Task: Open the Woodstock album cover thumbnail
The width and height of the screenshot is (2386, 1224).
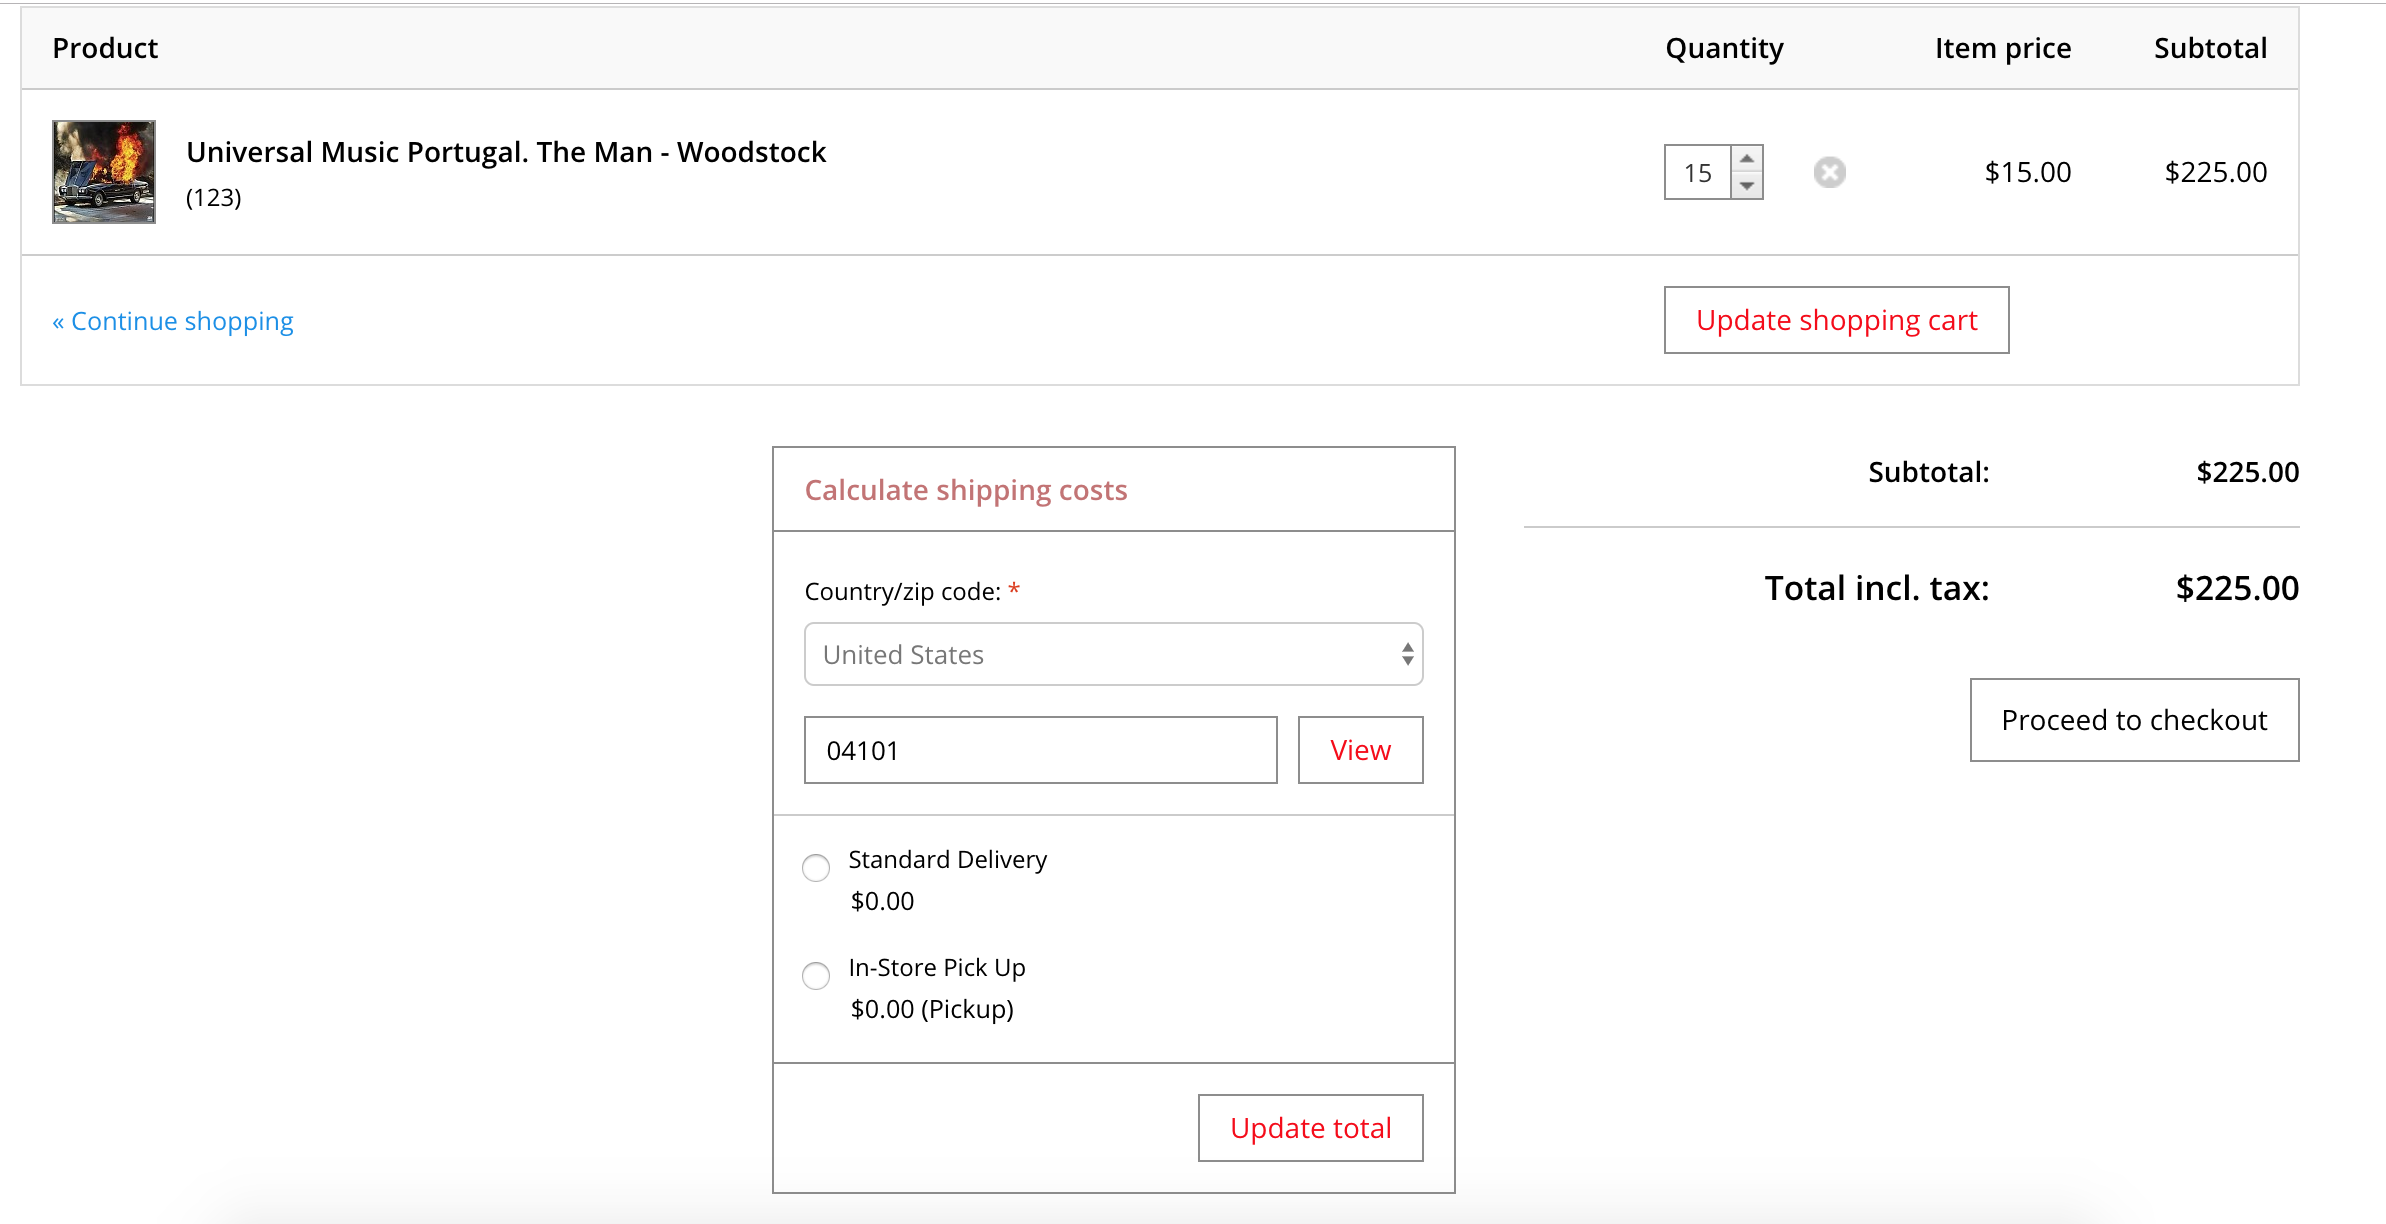Action: click(x=104, y=172)
